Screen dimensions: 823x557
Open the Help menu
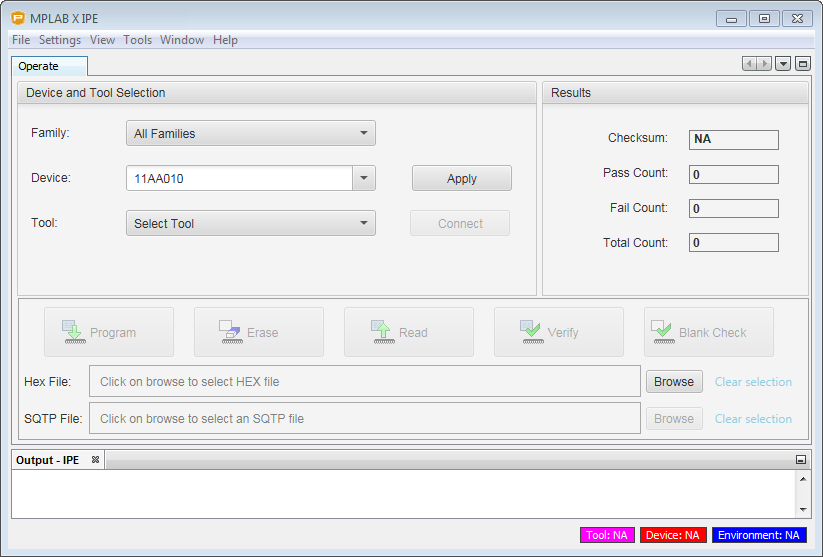(x=225, y=40)
